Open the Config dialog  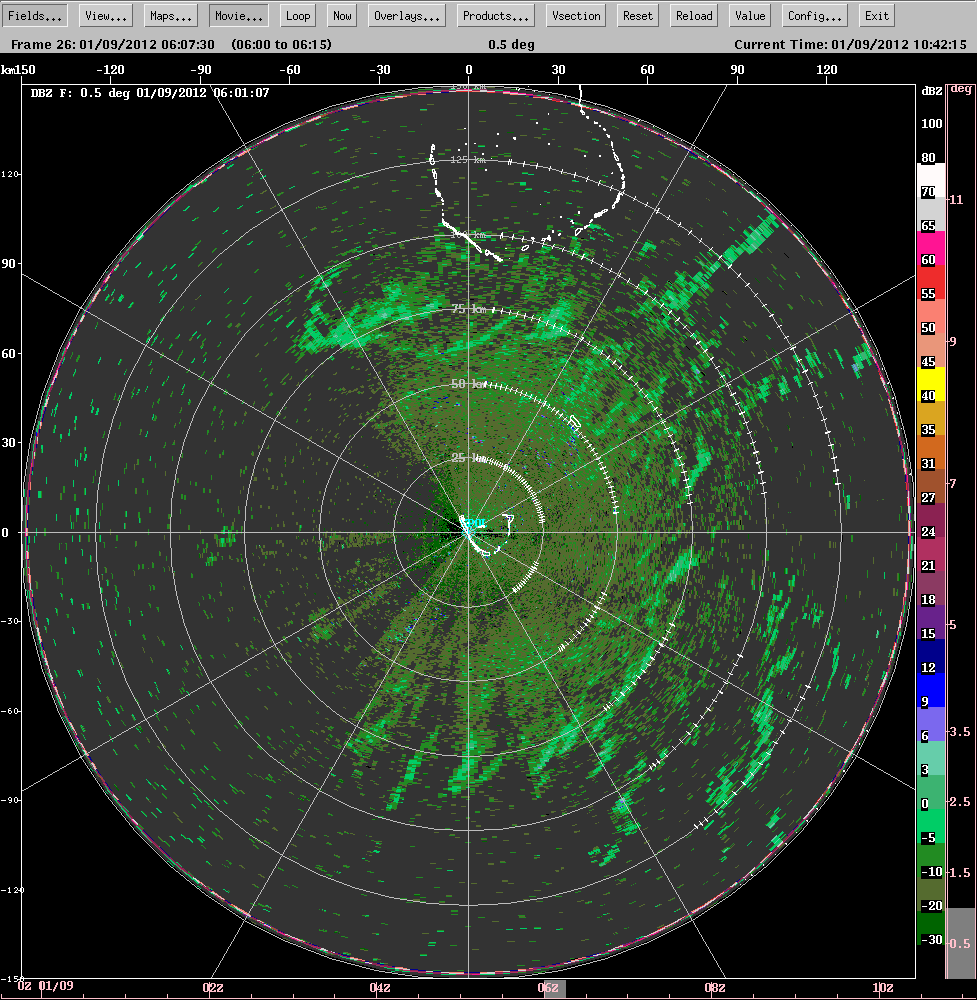click(x=813, y=15)
